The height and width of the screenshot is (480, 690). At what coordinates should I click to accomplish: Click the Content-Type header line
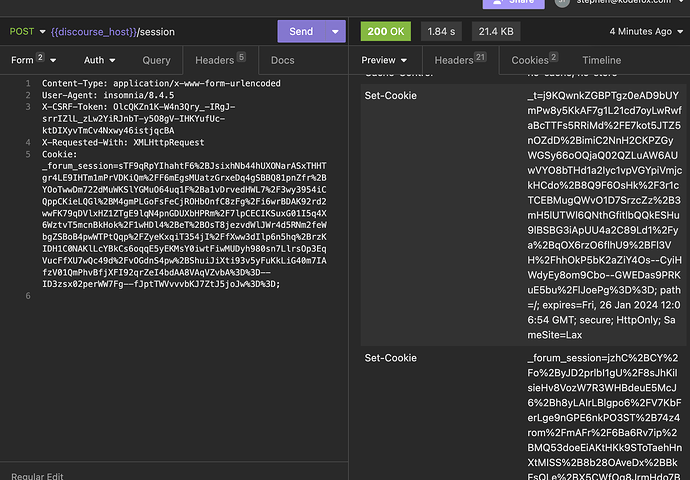click(x=161, y=83)
